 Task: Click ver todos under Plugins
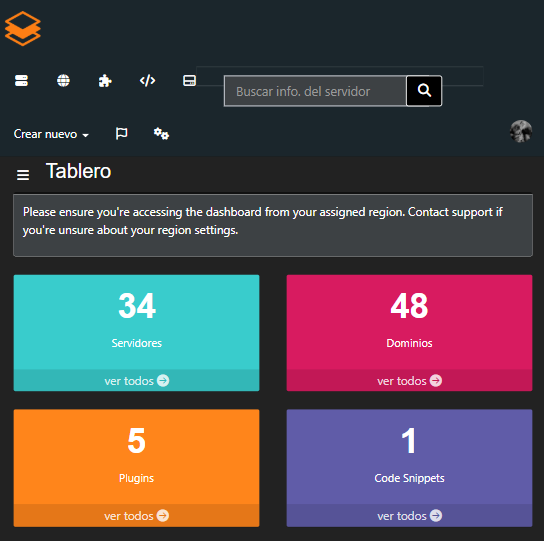[x=136, y=516]
